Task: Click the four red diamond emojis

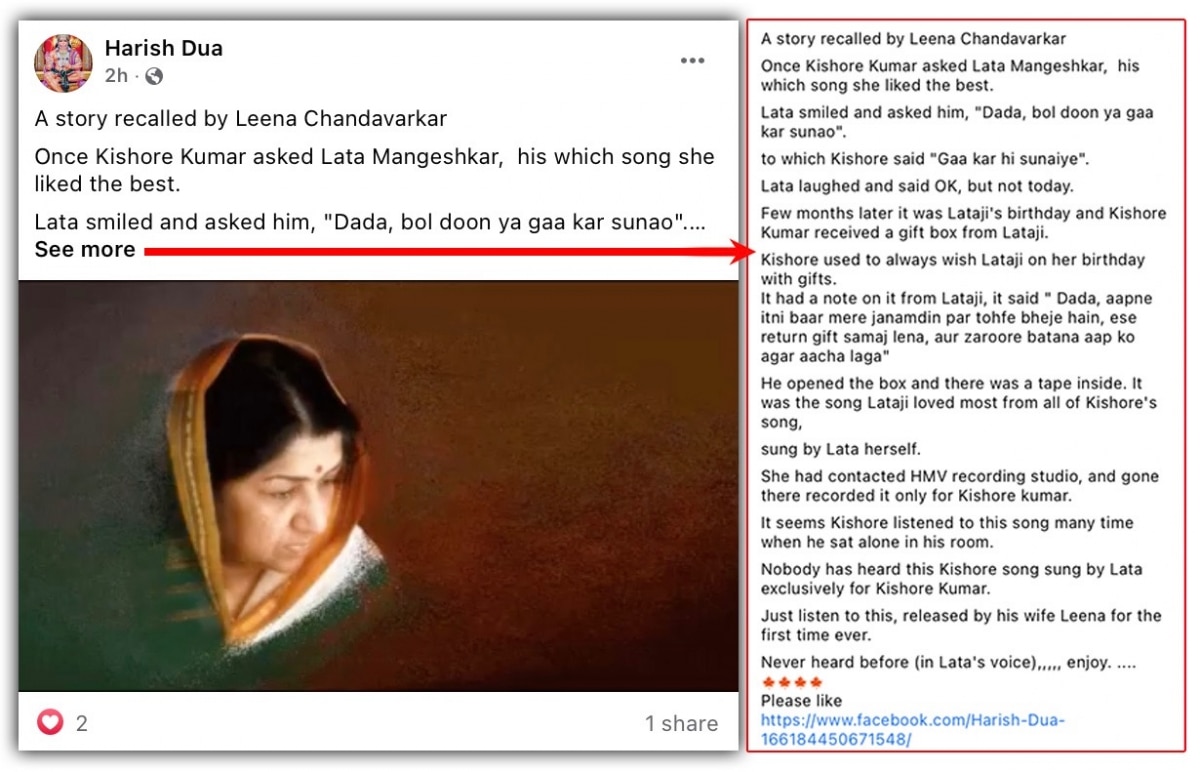Action: [x=792, y=682]
